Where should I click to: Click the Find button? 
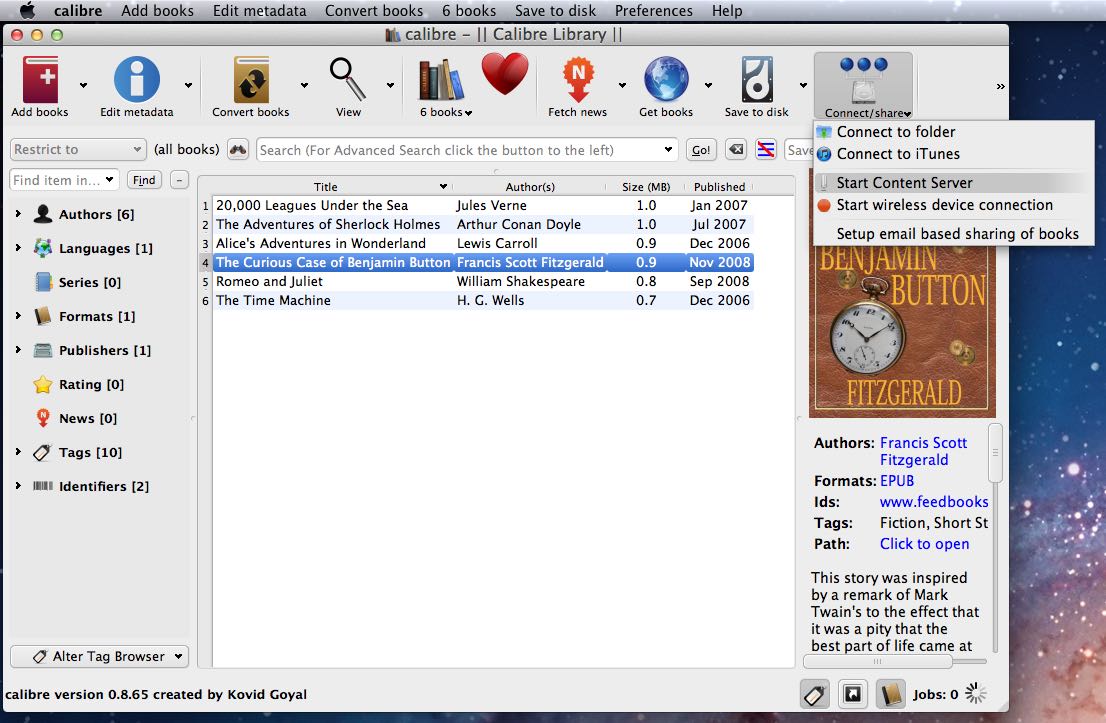tap(144, 180)
